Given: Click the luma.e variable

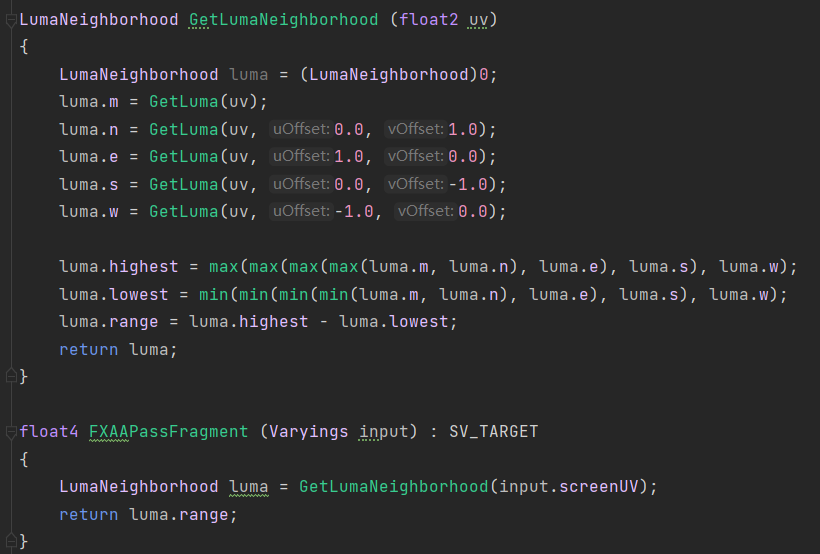Looking at the screenshot, I should (x=88, y=156).
